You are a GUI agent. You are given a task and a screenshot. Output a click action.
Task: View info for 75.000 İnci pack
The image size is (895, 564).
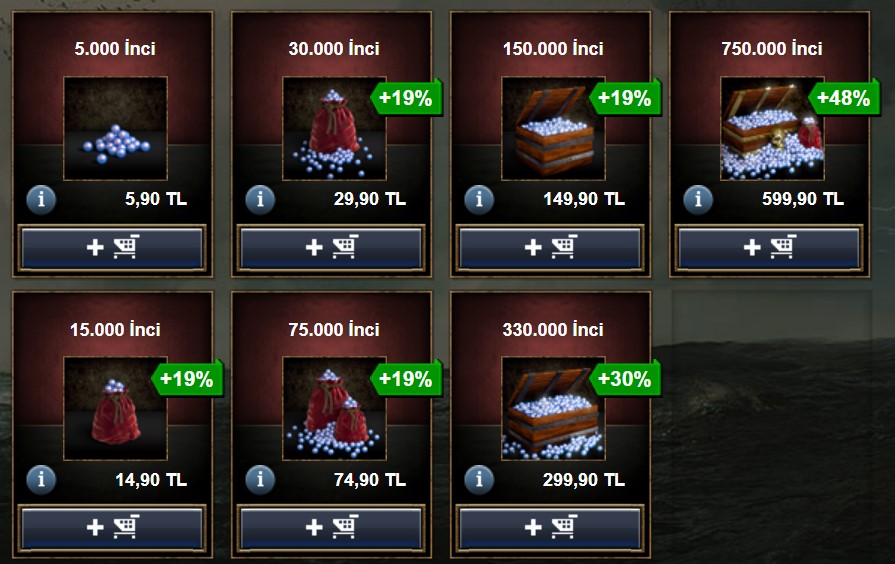point(260,480)
